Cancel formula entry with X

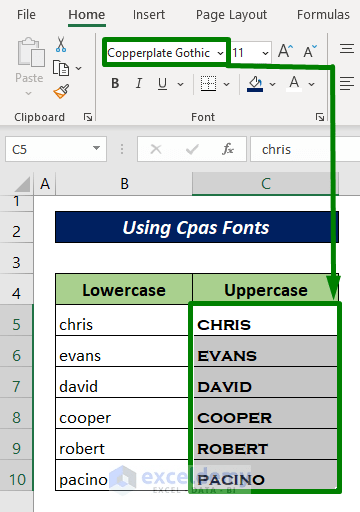[x=156, y=149]
